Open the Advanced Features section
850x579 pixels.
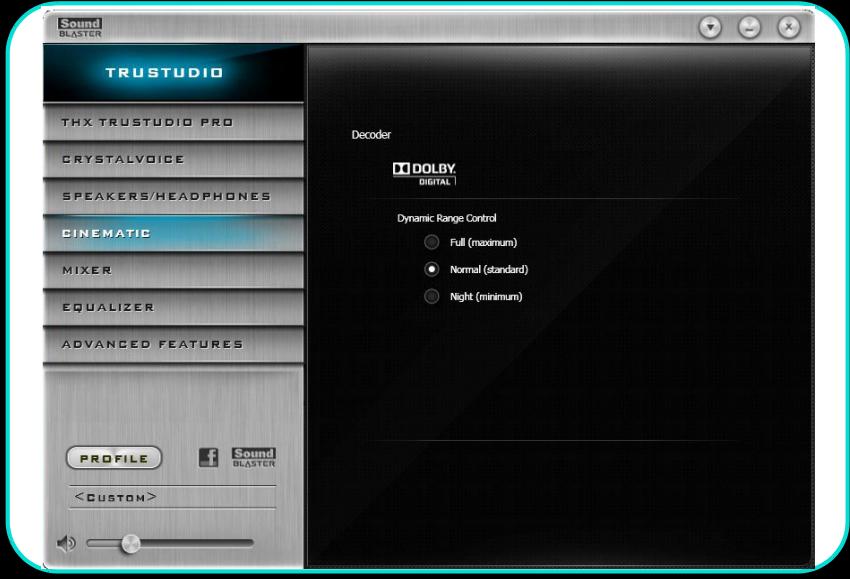tap(173, 344)
